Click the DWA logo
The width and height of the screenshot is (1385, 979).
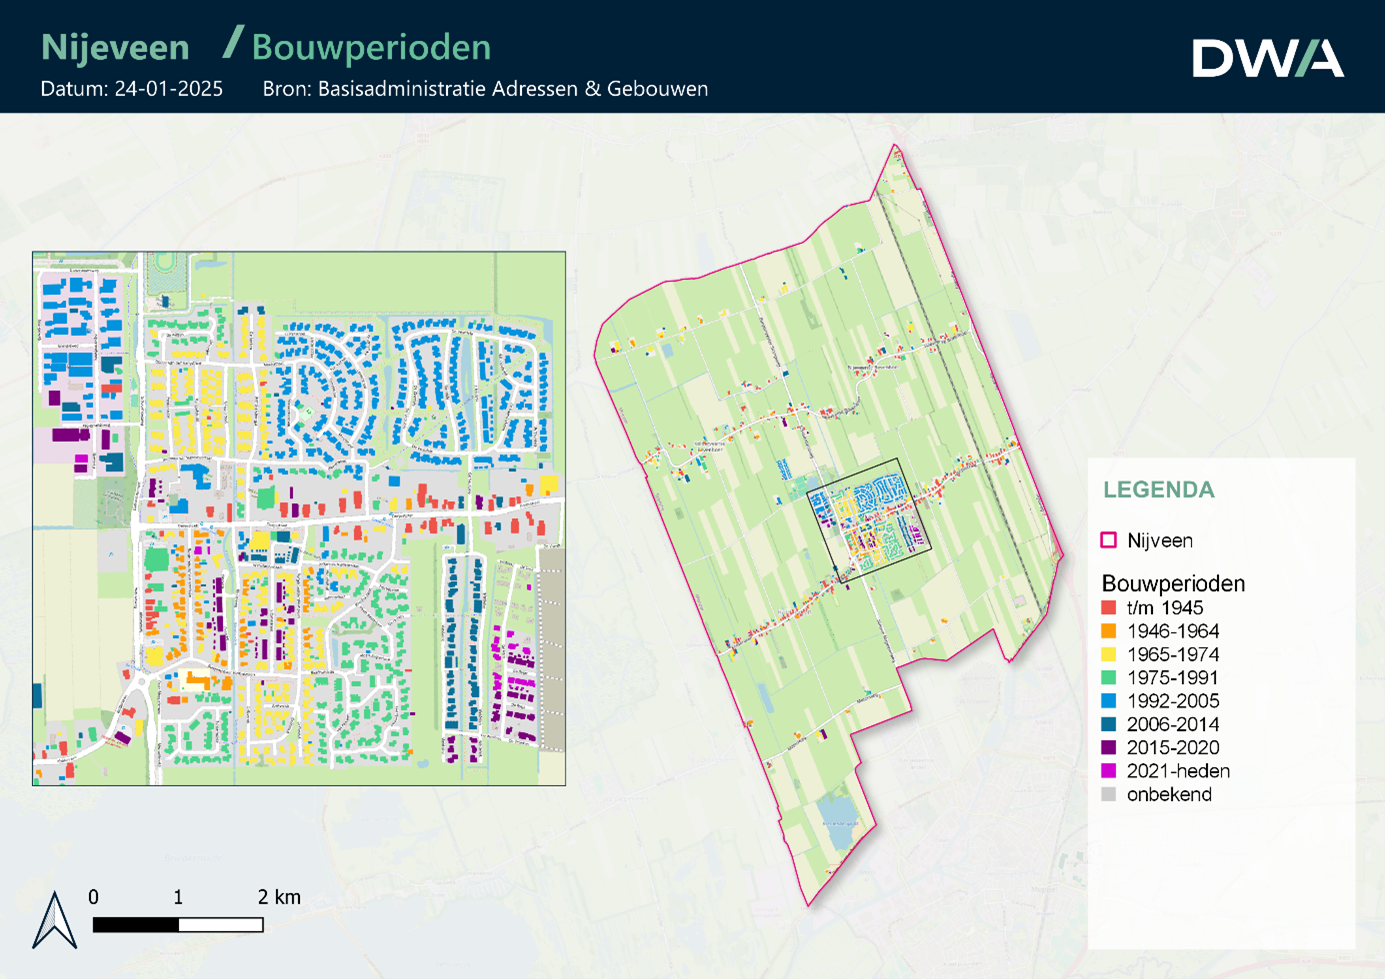(x=1267, y=58)
